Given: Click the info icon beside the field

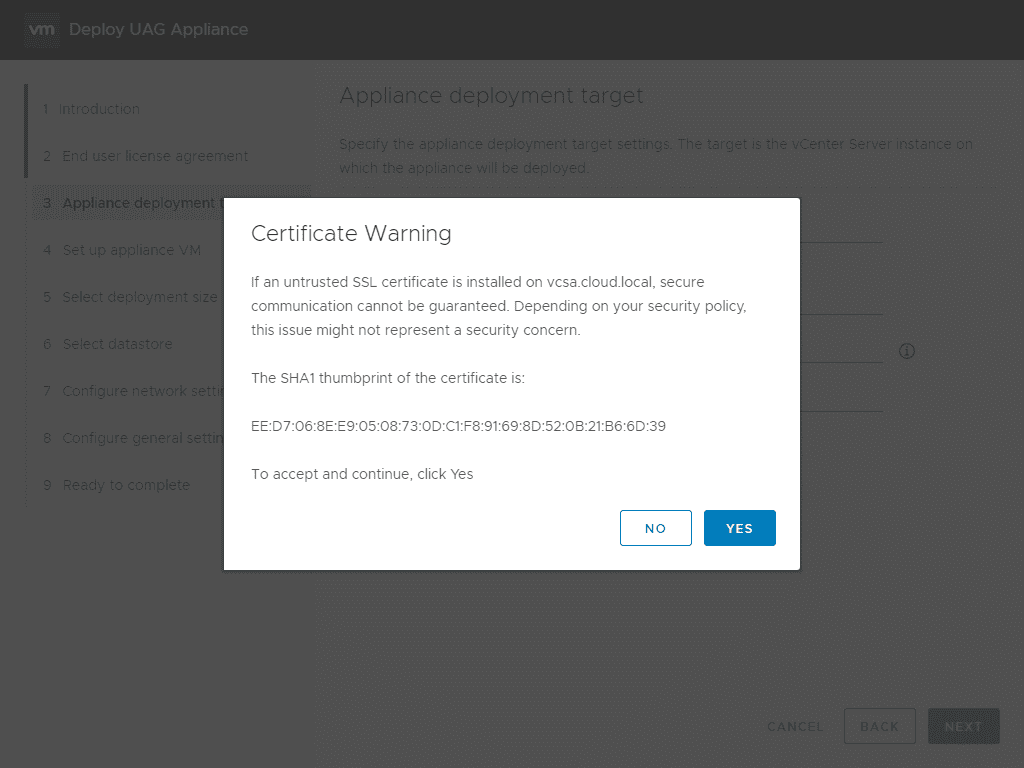Looking at the screenshot, I should coord(907,351).
